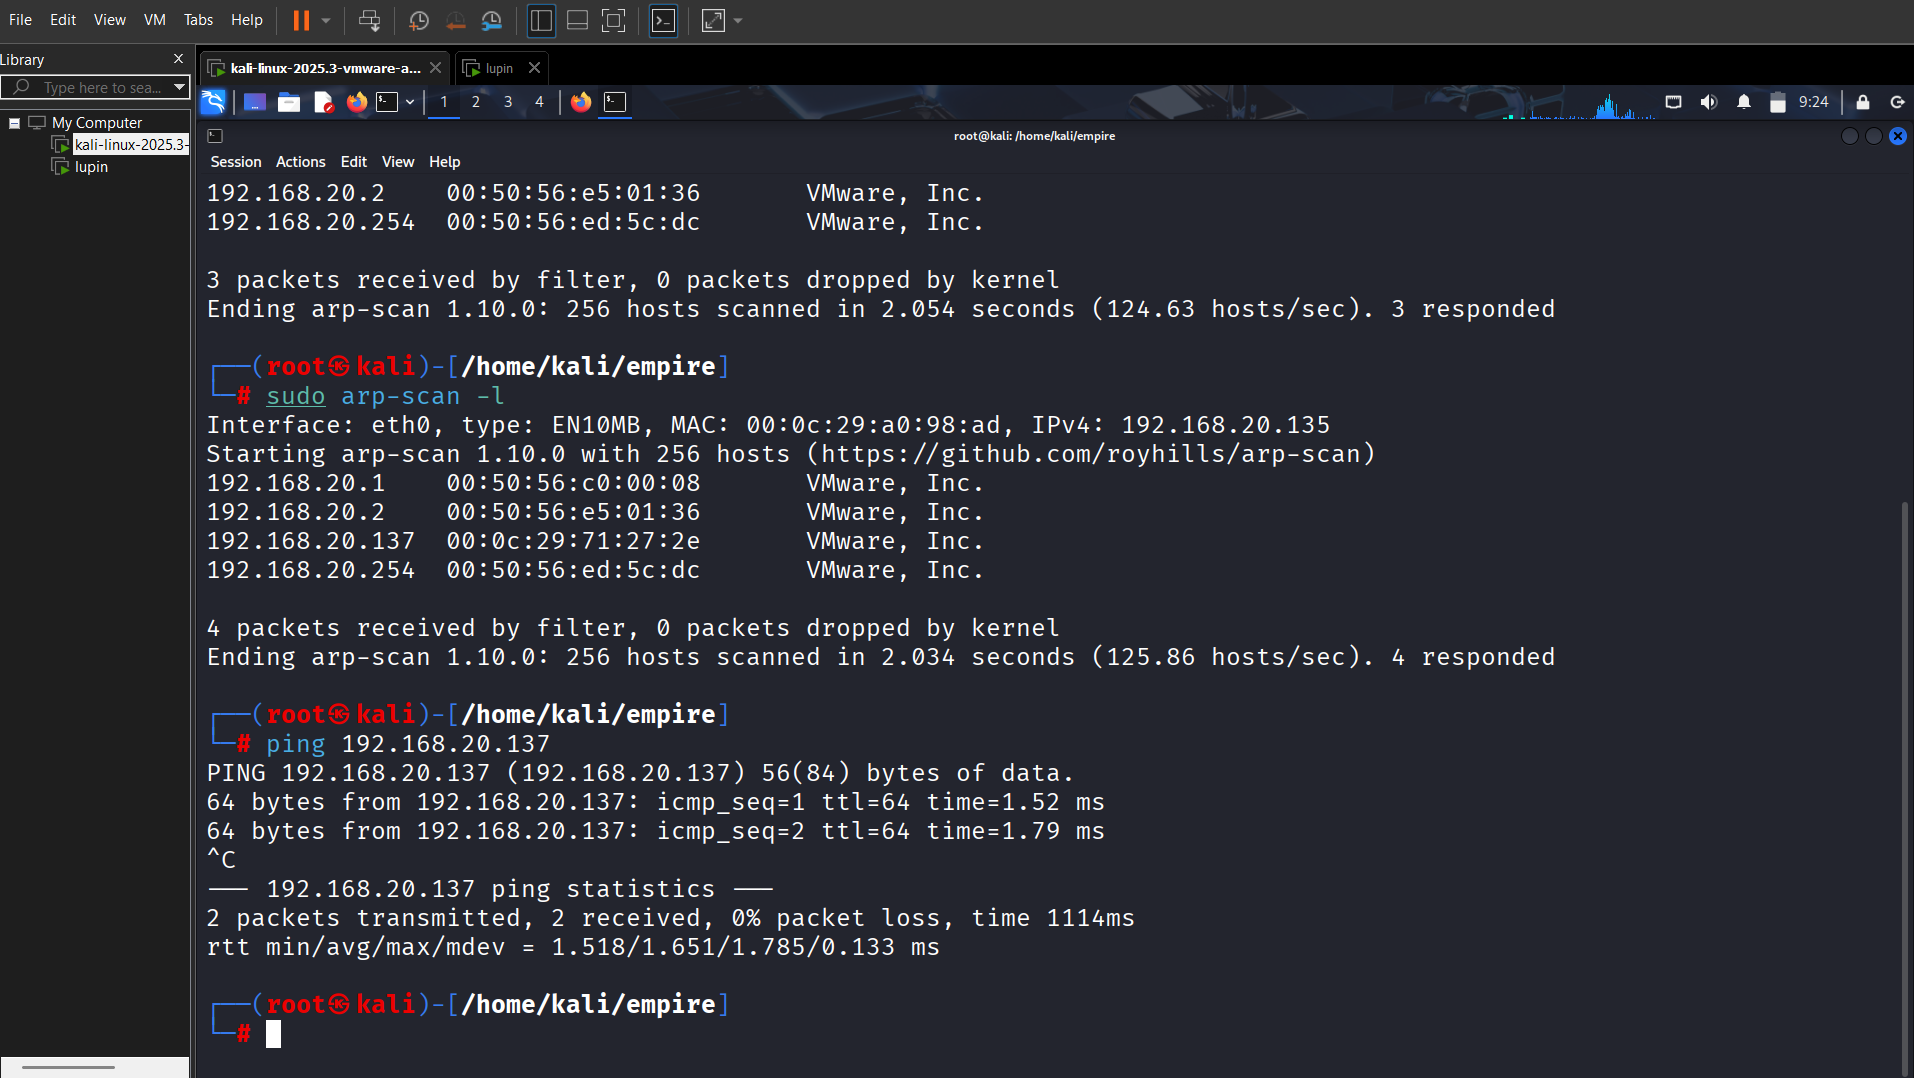1914x1078 pixels.
Task: Switch to the lupin VM tab
Action: (499, 68)
